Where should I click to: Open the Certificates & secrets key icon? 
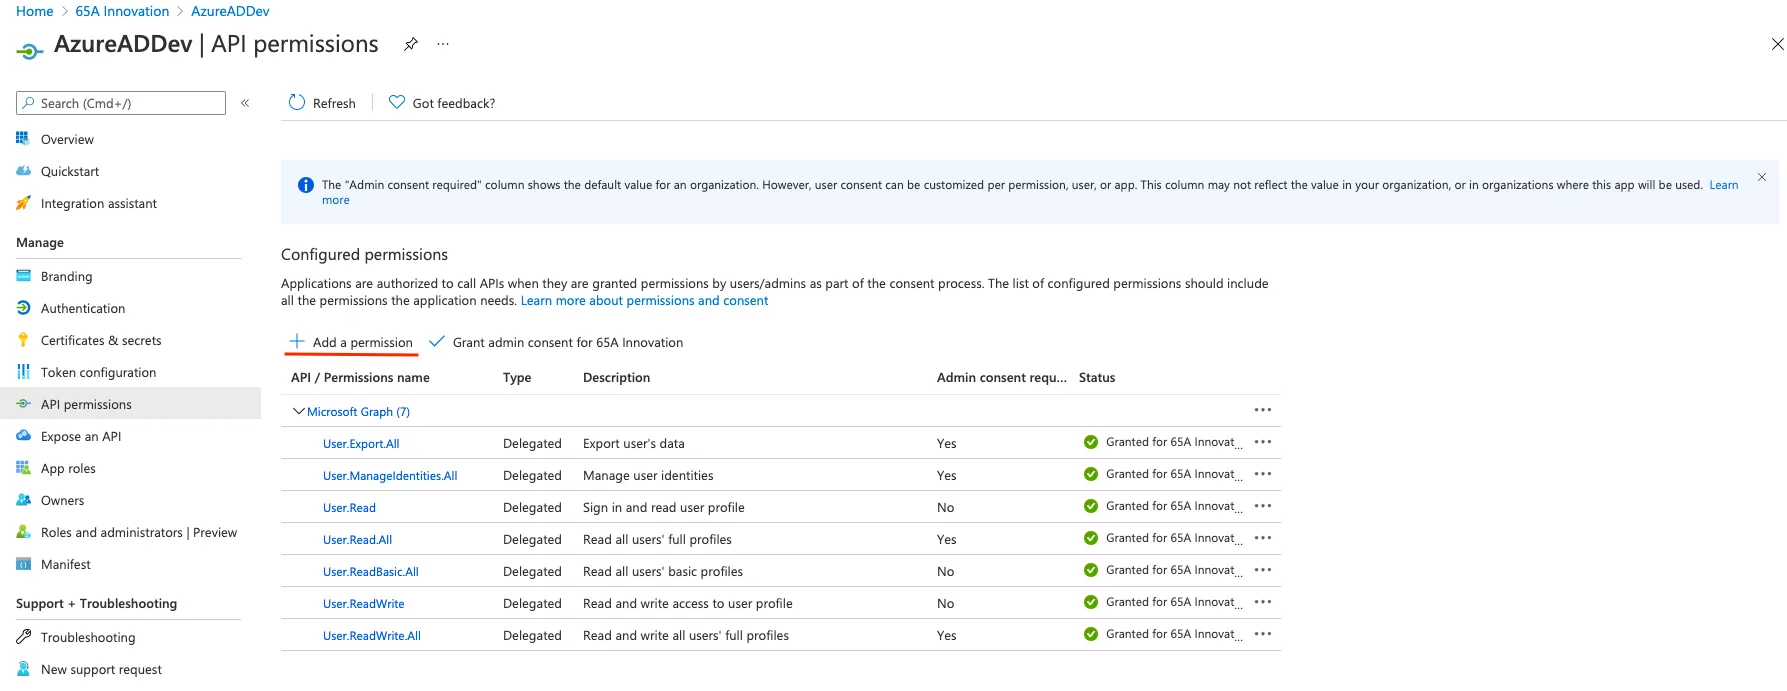pyautogui.click(x=23, y=340)
